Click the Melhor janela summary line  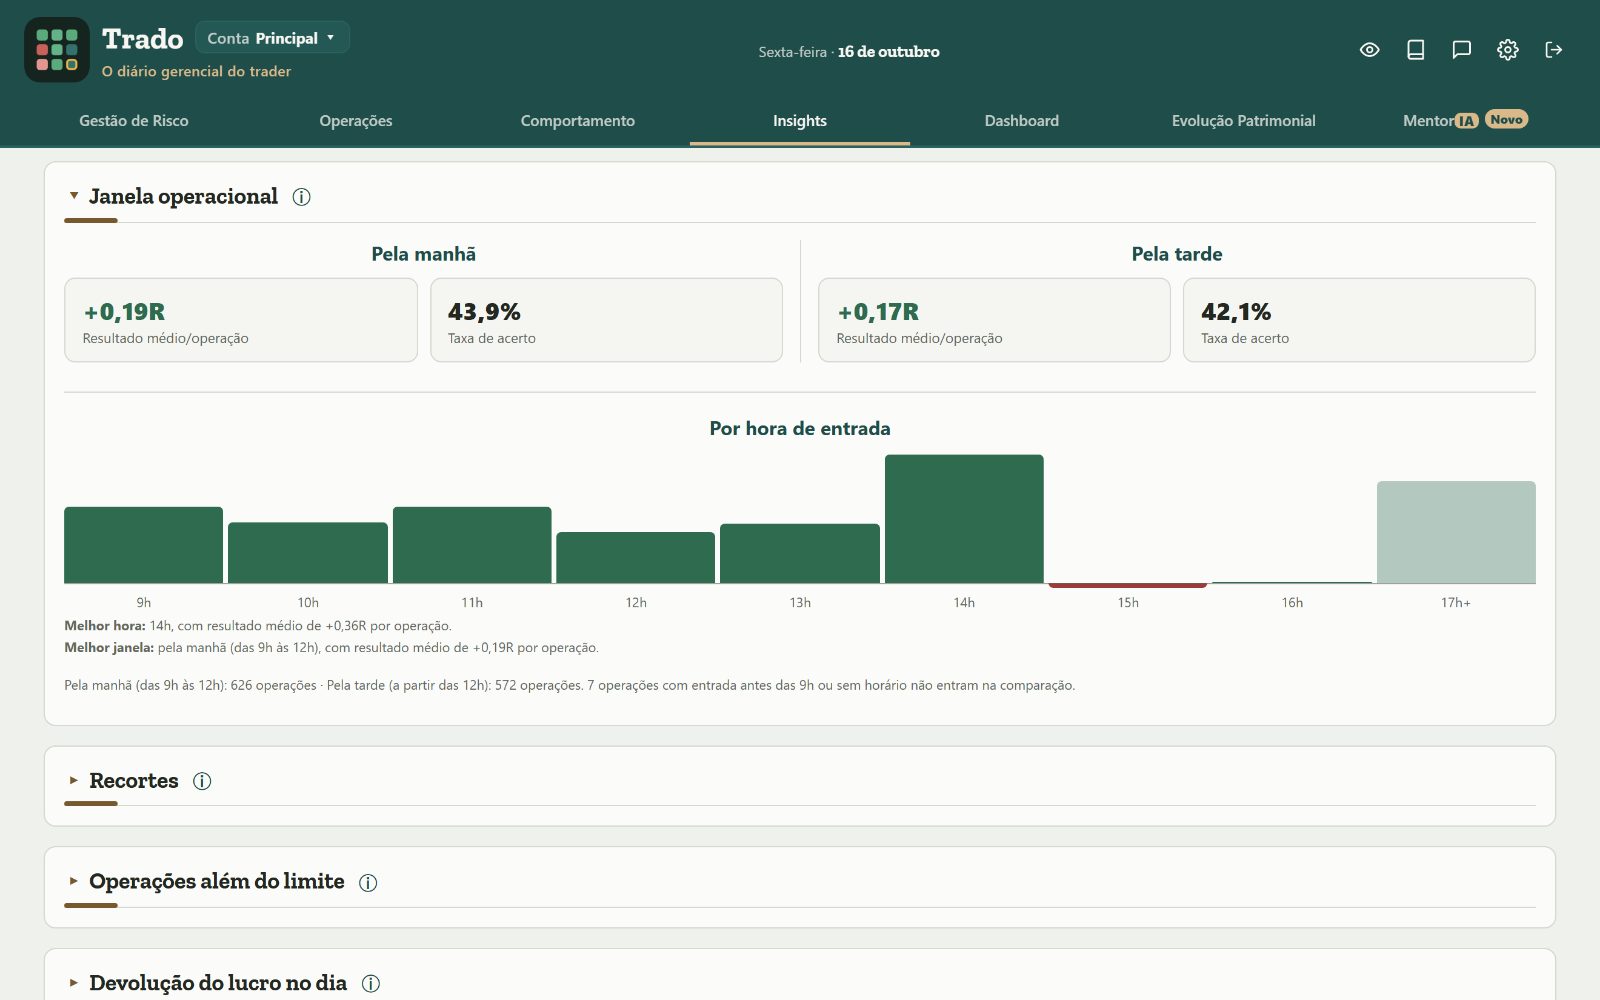coord(331,648)
